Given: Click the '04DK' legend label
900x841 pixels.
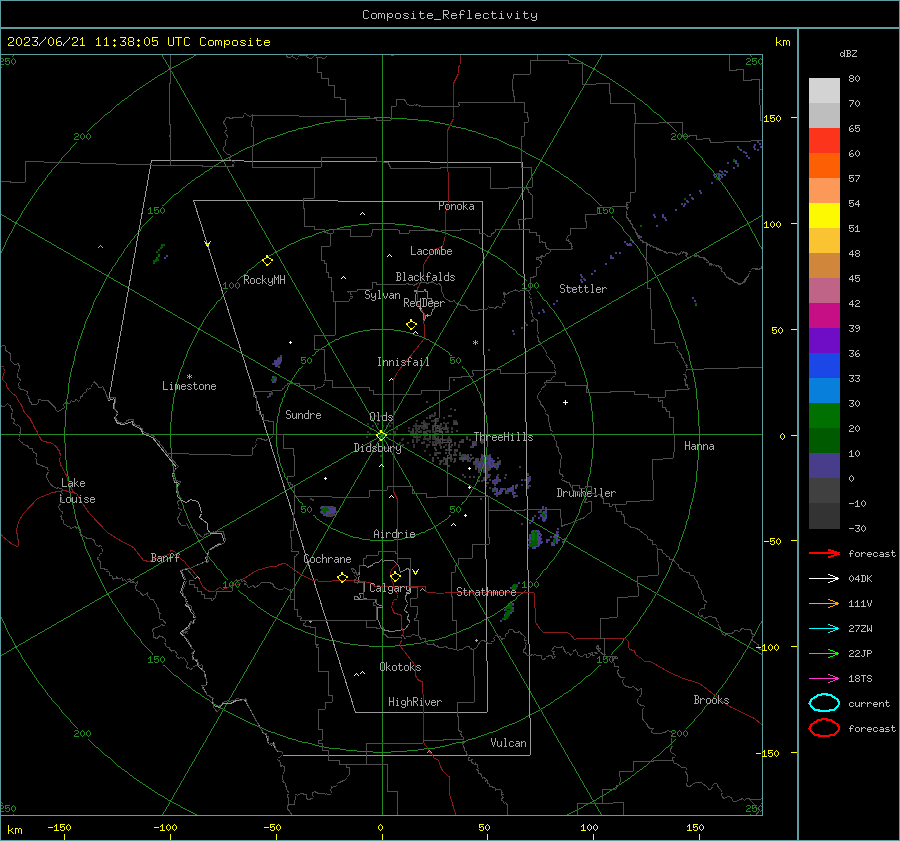Looking at the screenshot, I should point(860,579).
